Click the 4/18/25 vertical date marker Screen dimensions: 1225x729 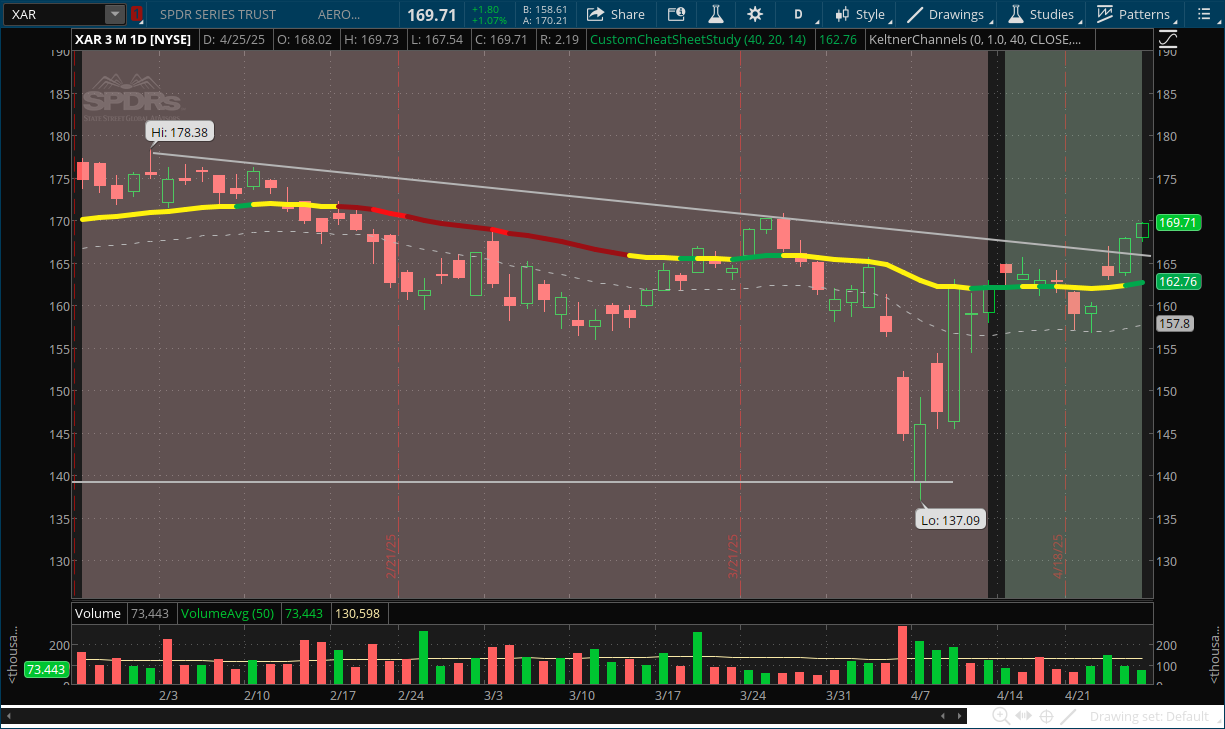1059,555
